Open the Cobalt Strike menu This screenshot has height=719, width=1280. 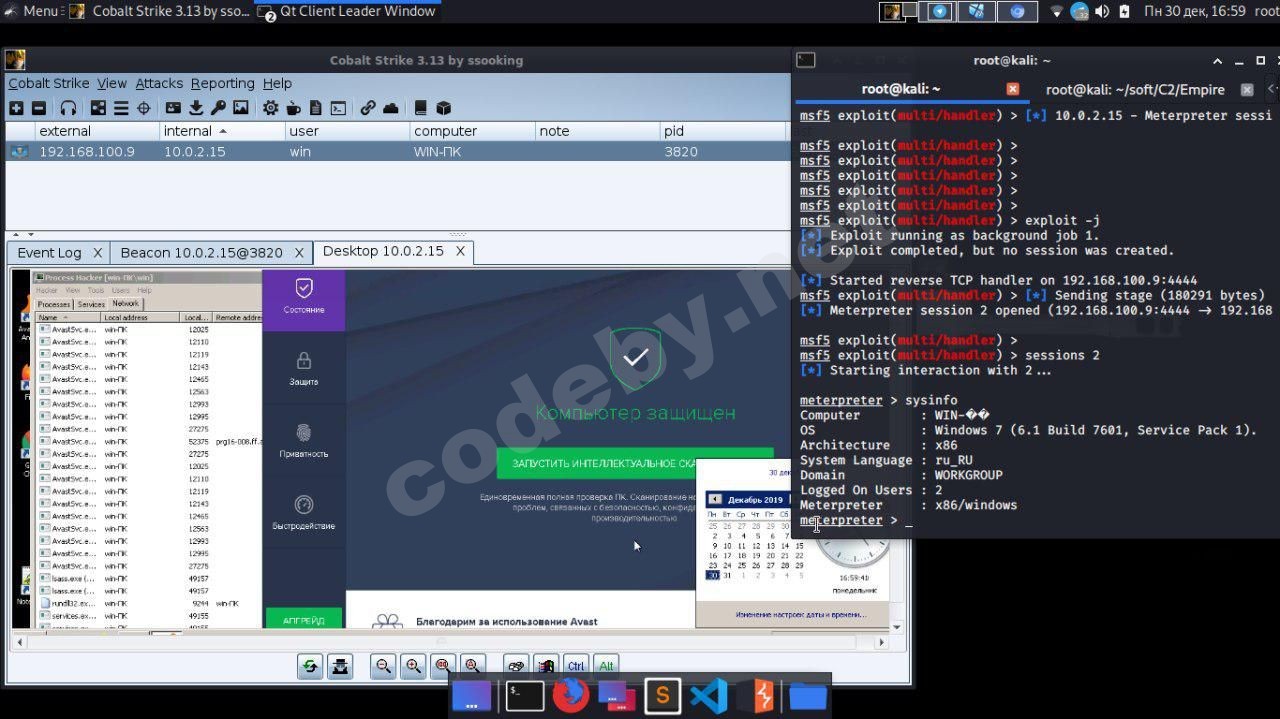click(x=49, y=83)
